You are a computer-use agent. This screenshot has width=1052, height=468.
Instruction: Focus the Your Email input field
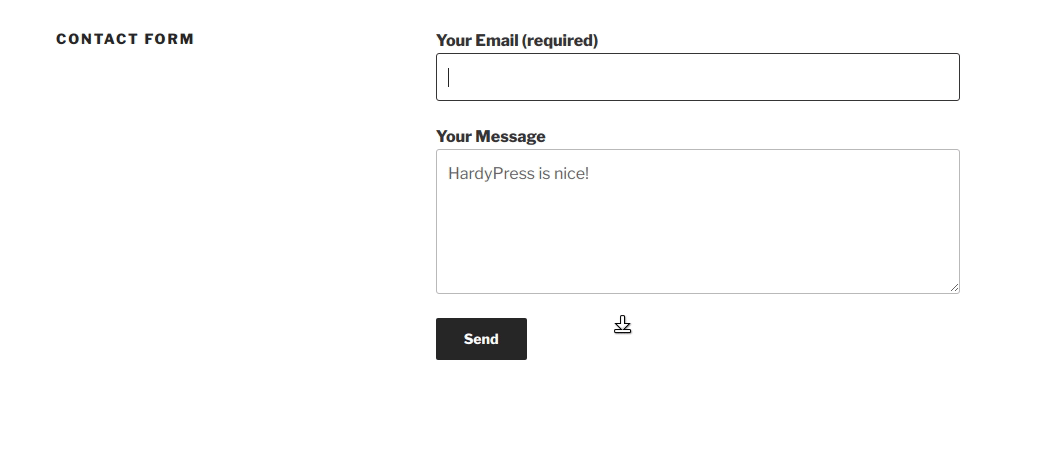click(697, 77)
